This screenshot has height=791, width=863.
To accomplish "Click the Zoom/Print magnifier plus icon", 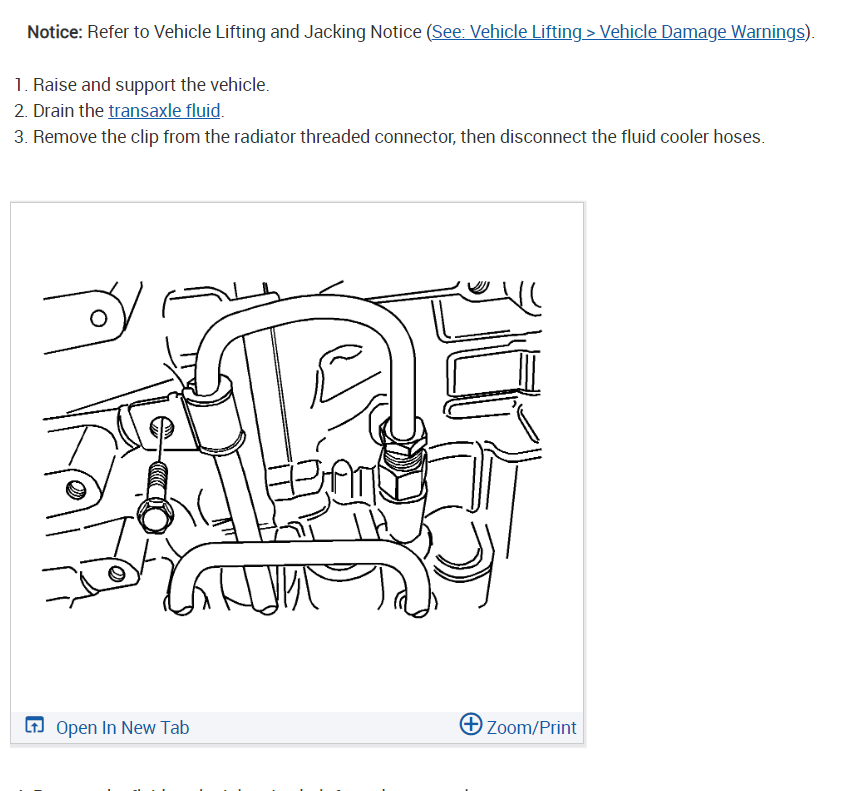I will [x=471, y=724].
